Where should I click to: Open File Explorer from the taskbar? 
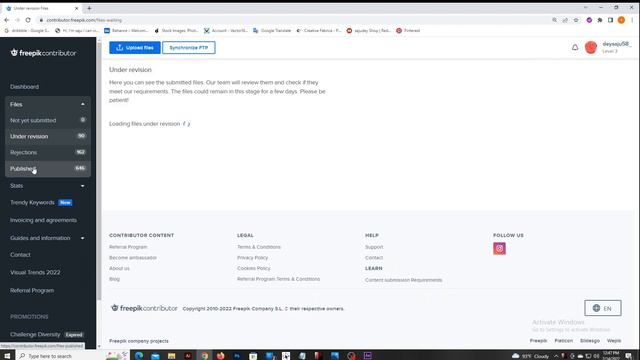(171, 356)
